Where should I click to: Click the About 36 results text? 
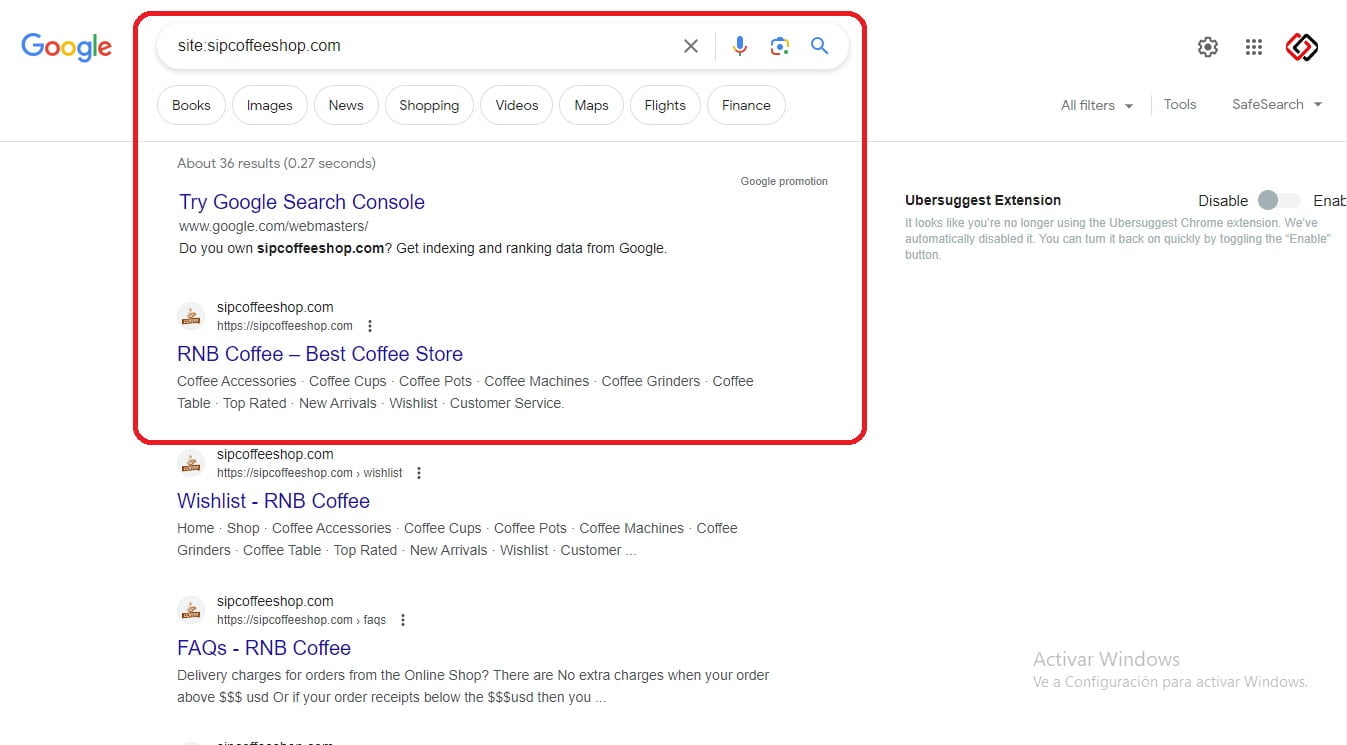click(276, 163)
